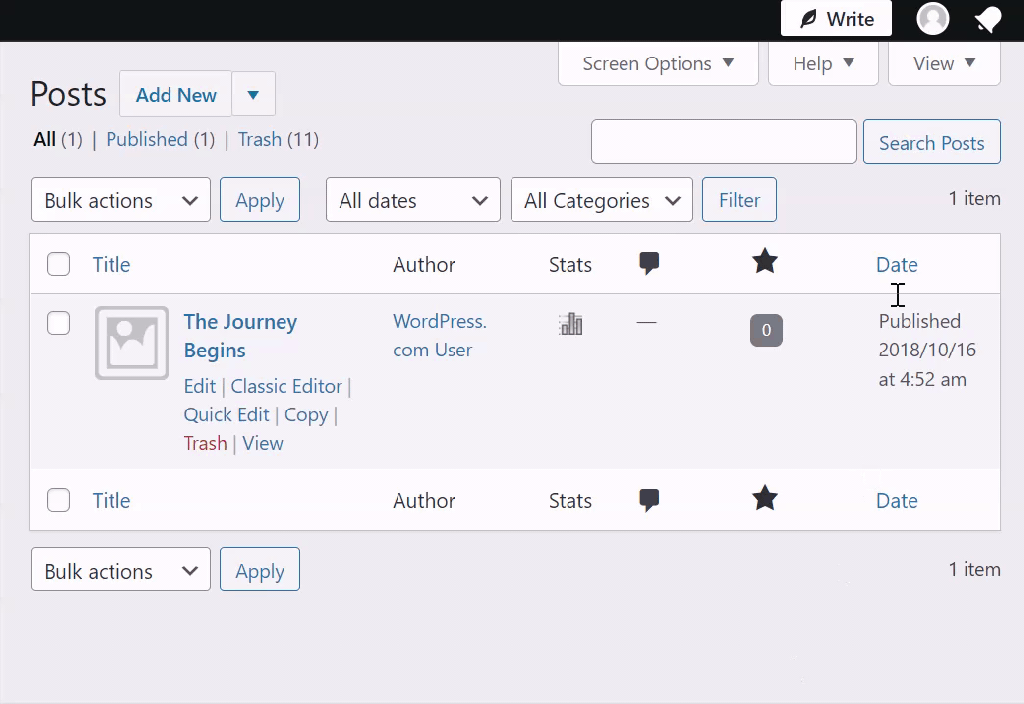Open the All Categories dropdown
Screen dimensions: 1024x704
601,200
